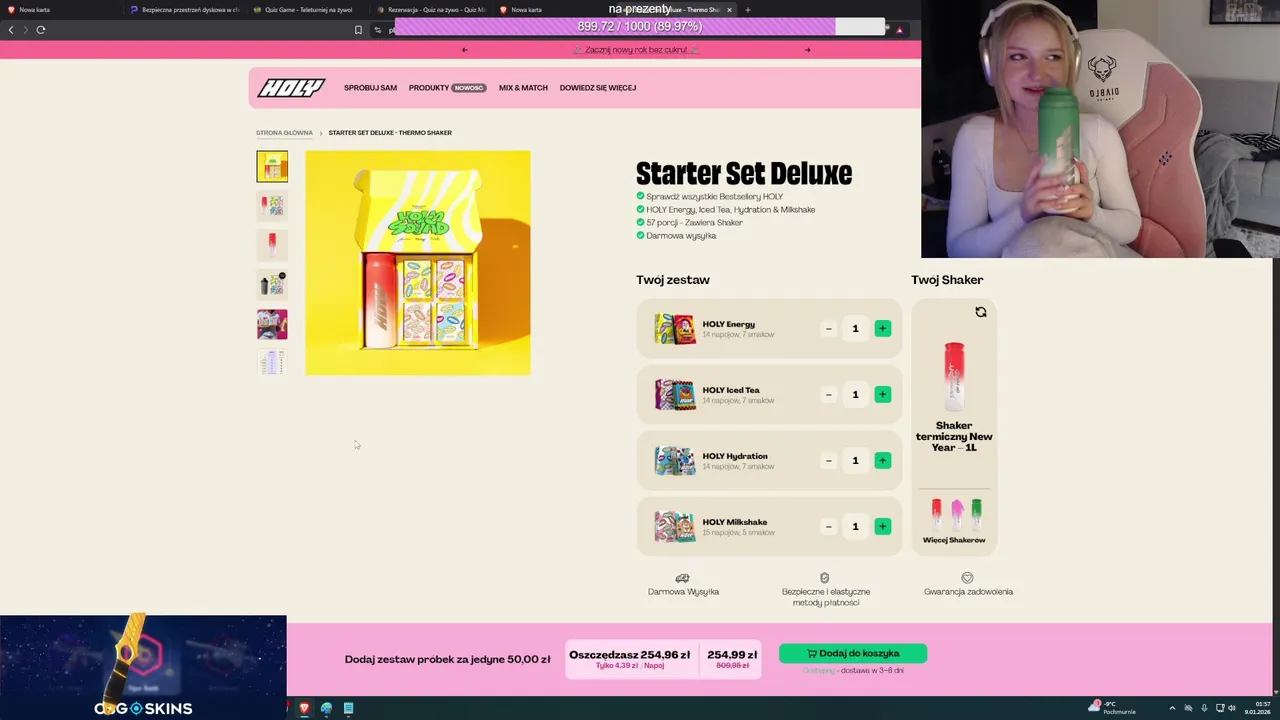Select the fifth product gallery thumbnail

click(x=272, y=324)
